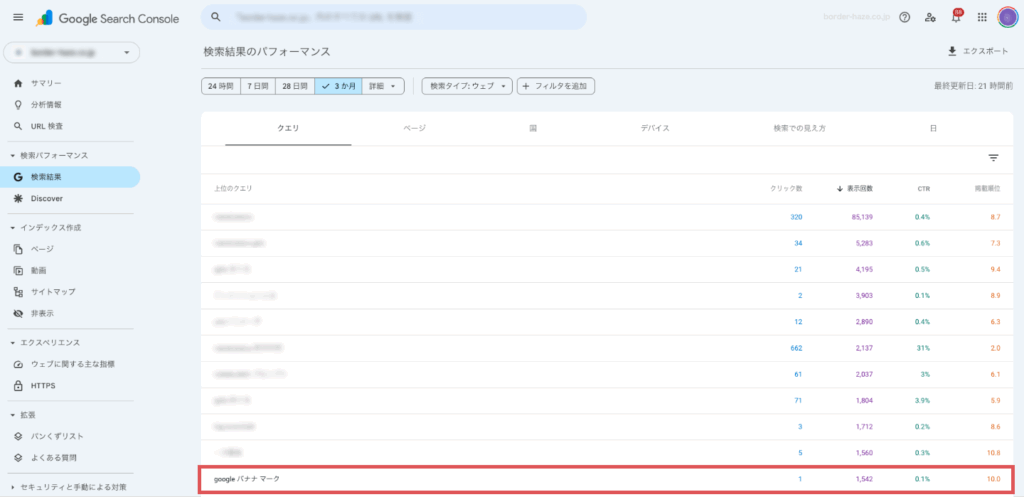Open the notifications bell

[x=956, y=17]
